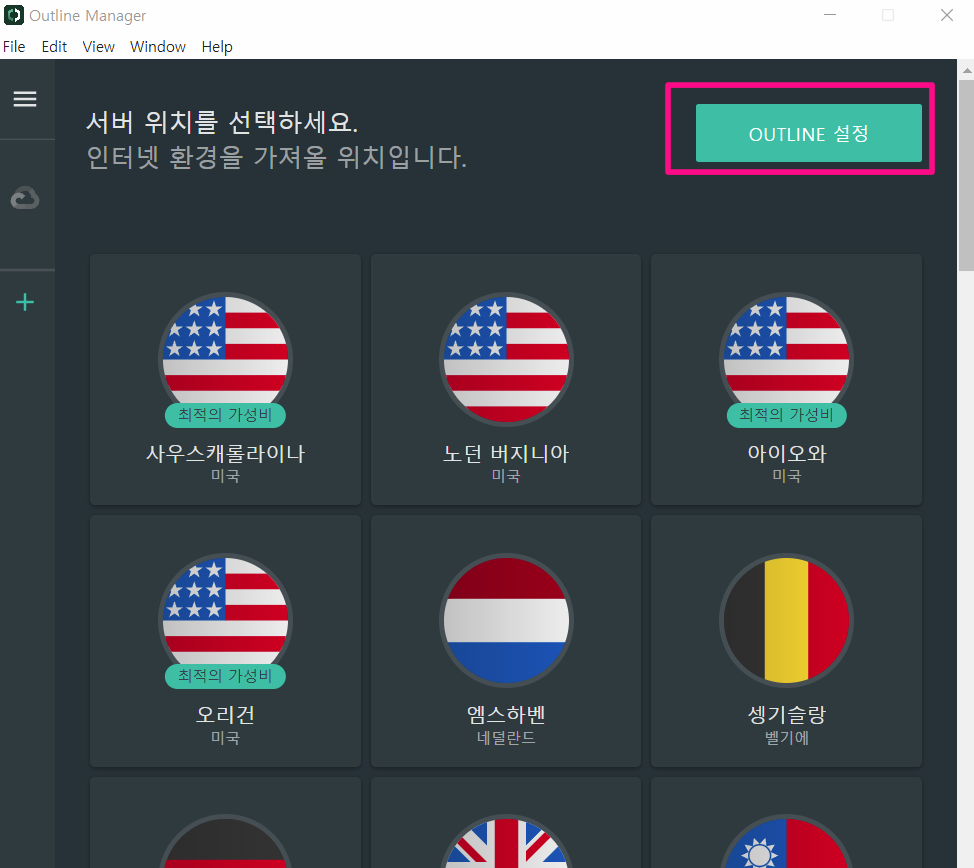This screenshot has width=974, height=868.
Task: Open the View menu
Action: (98, 47)
